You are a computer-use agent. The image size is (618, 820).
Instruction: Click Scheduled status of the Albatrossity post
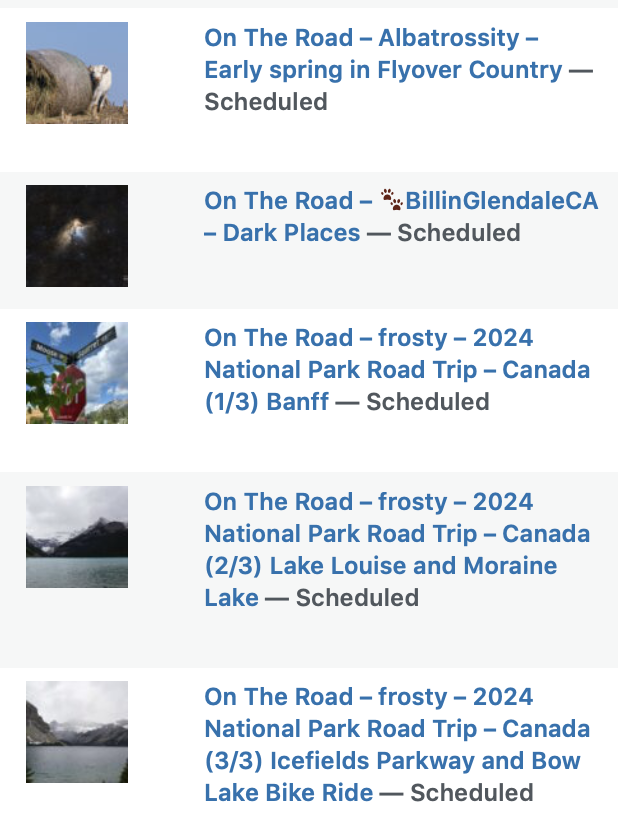click(x=266, y=102)
